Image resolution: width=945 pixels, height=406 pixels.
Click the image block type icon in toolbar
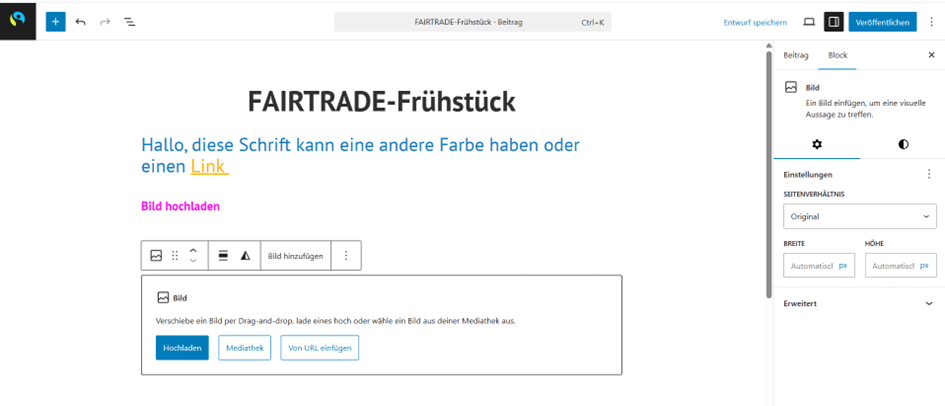[x=156, y=255]
